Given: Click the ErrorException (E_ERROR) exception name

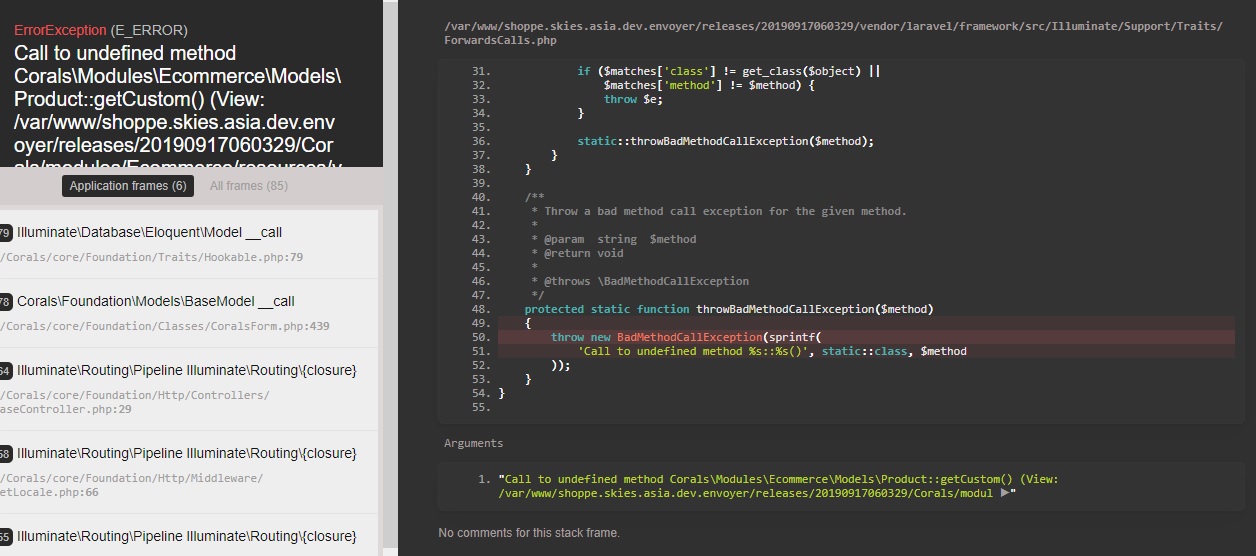Looking at the screenshot, I should [100, 30].
